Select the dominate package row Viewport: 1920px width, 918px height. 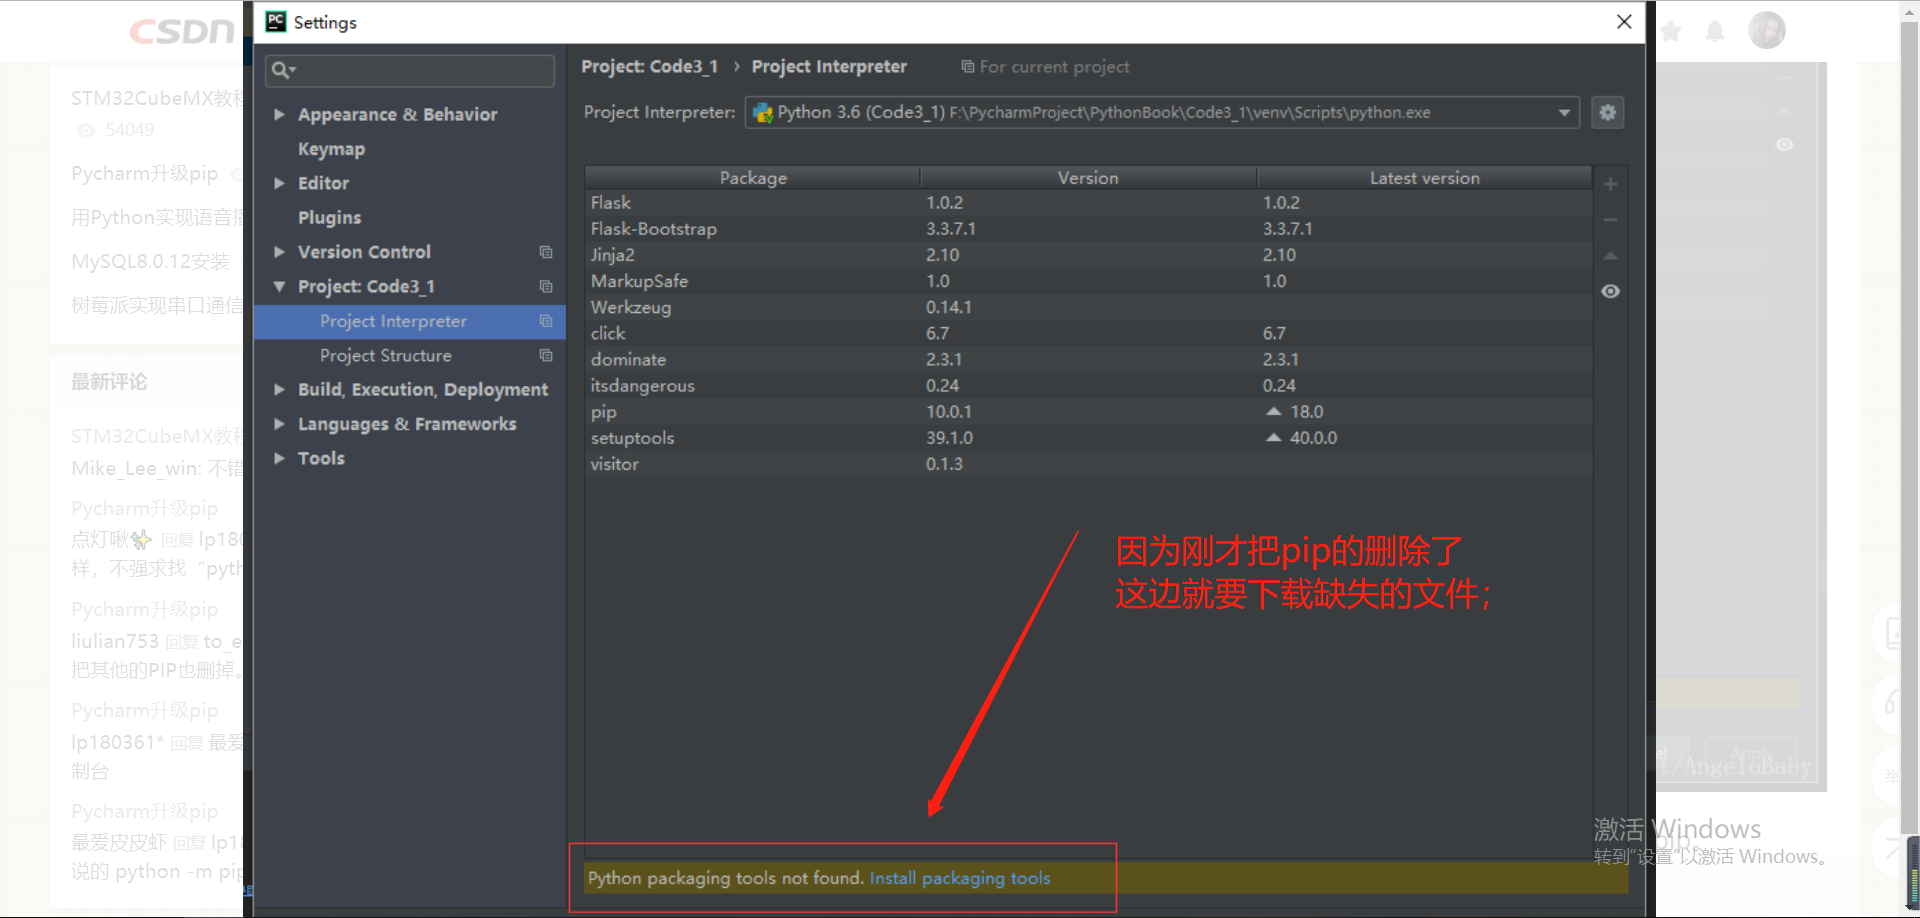[x=1088, y=359]
